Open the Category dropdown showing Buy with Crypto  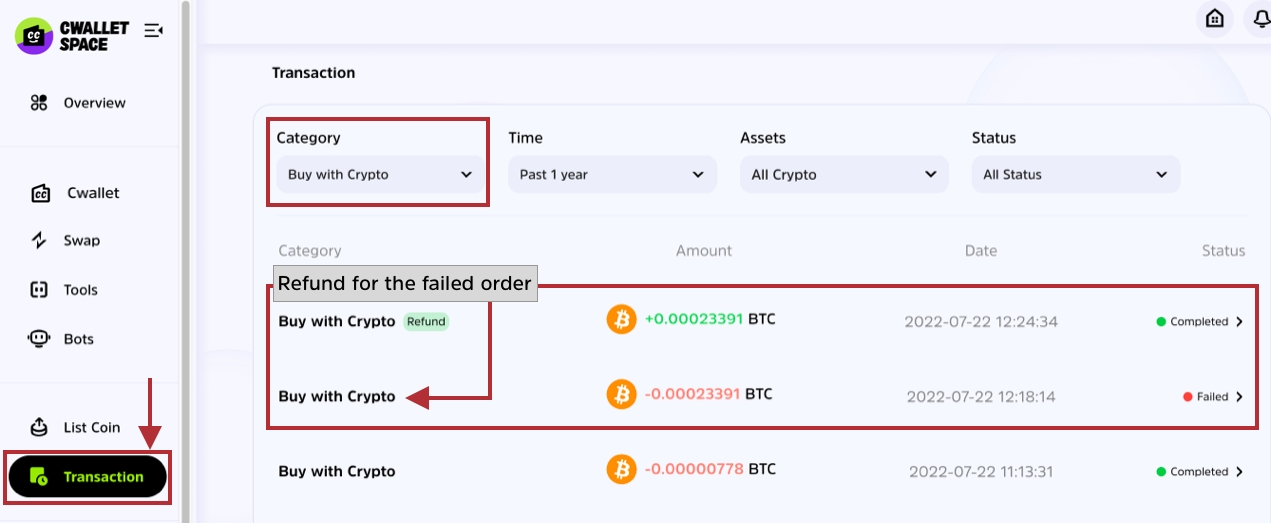(x=379, y=175)
